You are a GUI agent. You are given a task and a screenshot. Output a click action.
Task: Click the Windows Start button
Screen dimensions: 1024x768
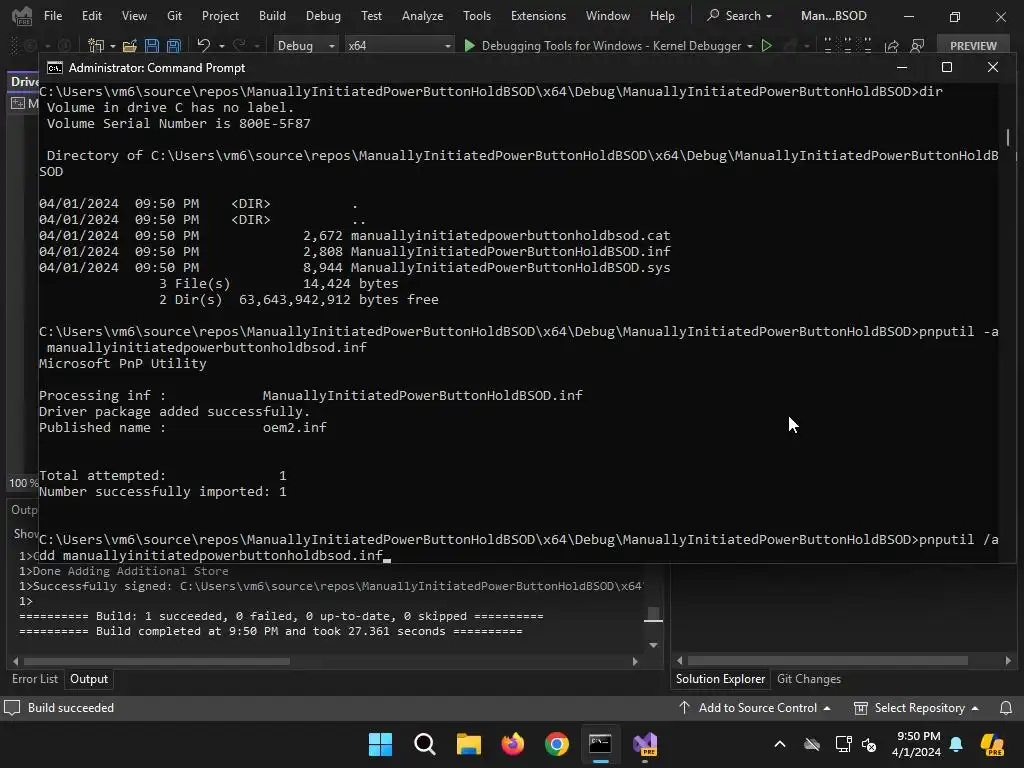pyautogui.click(x=380, y=744)
